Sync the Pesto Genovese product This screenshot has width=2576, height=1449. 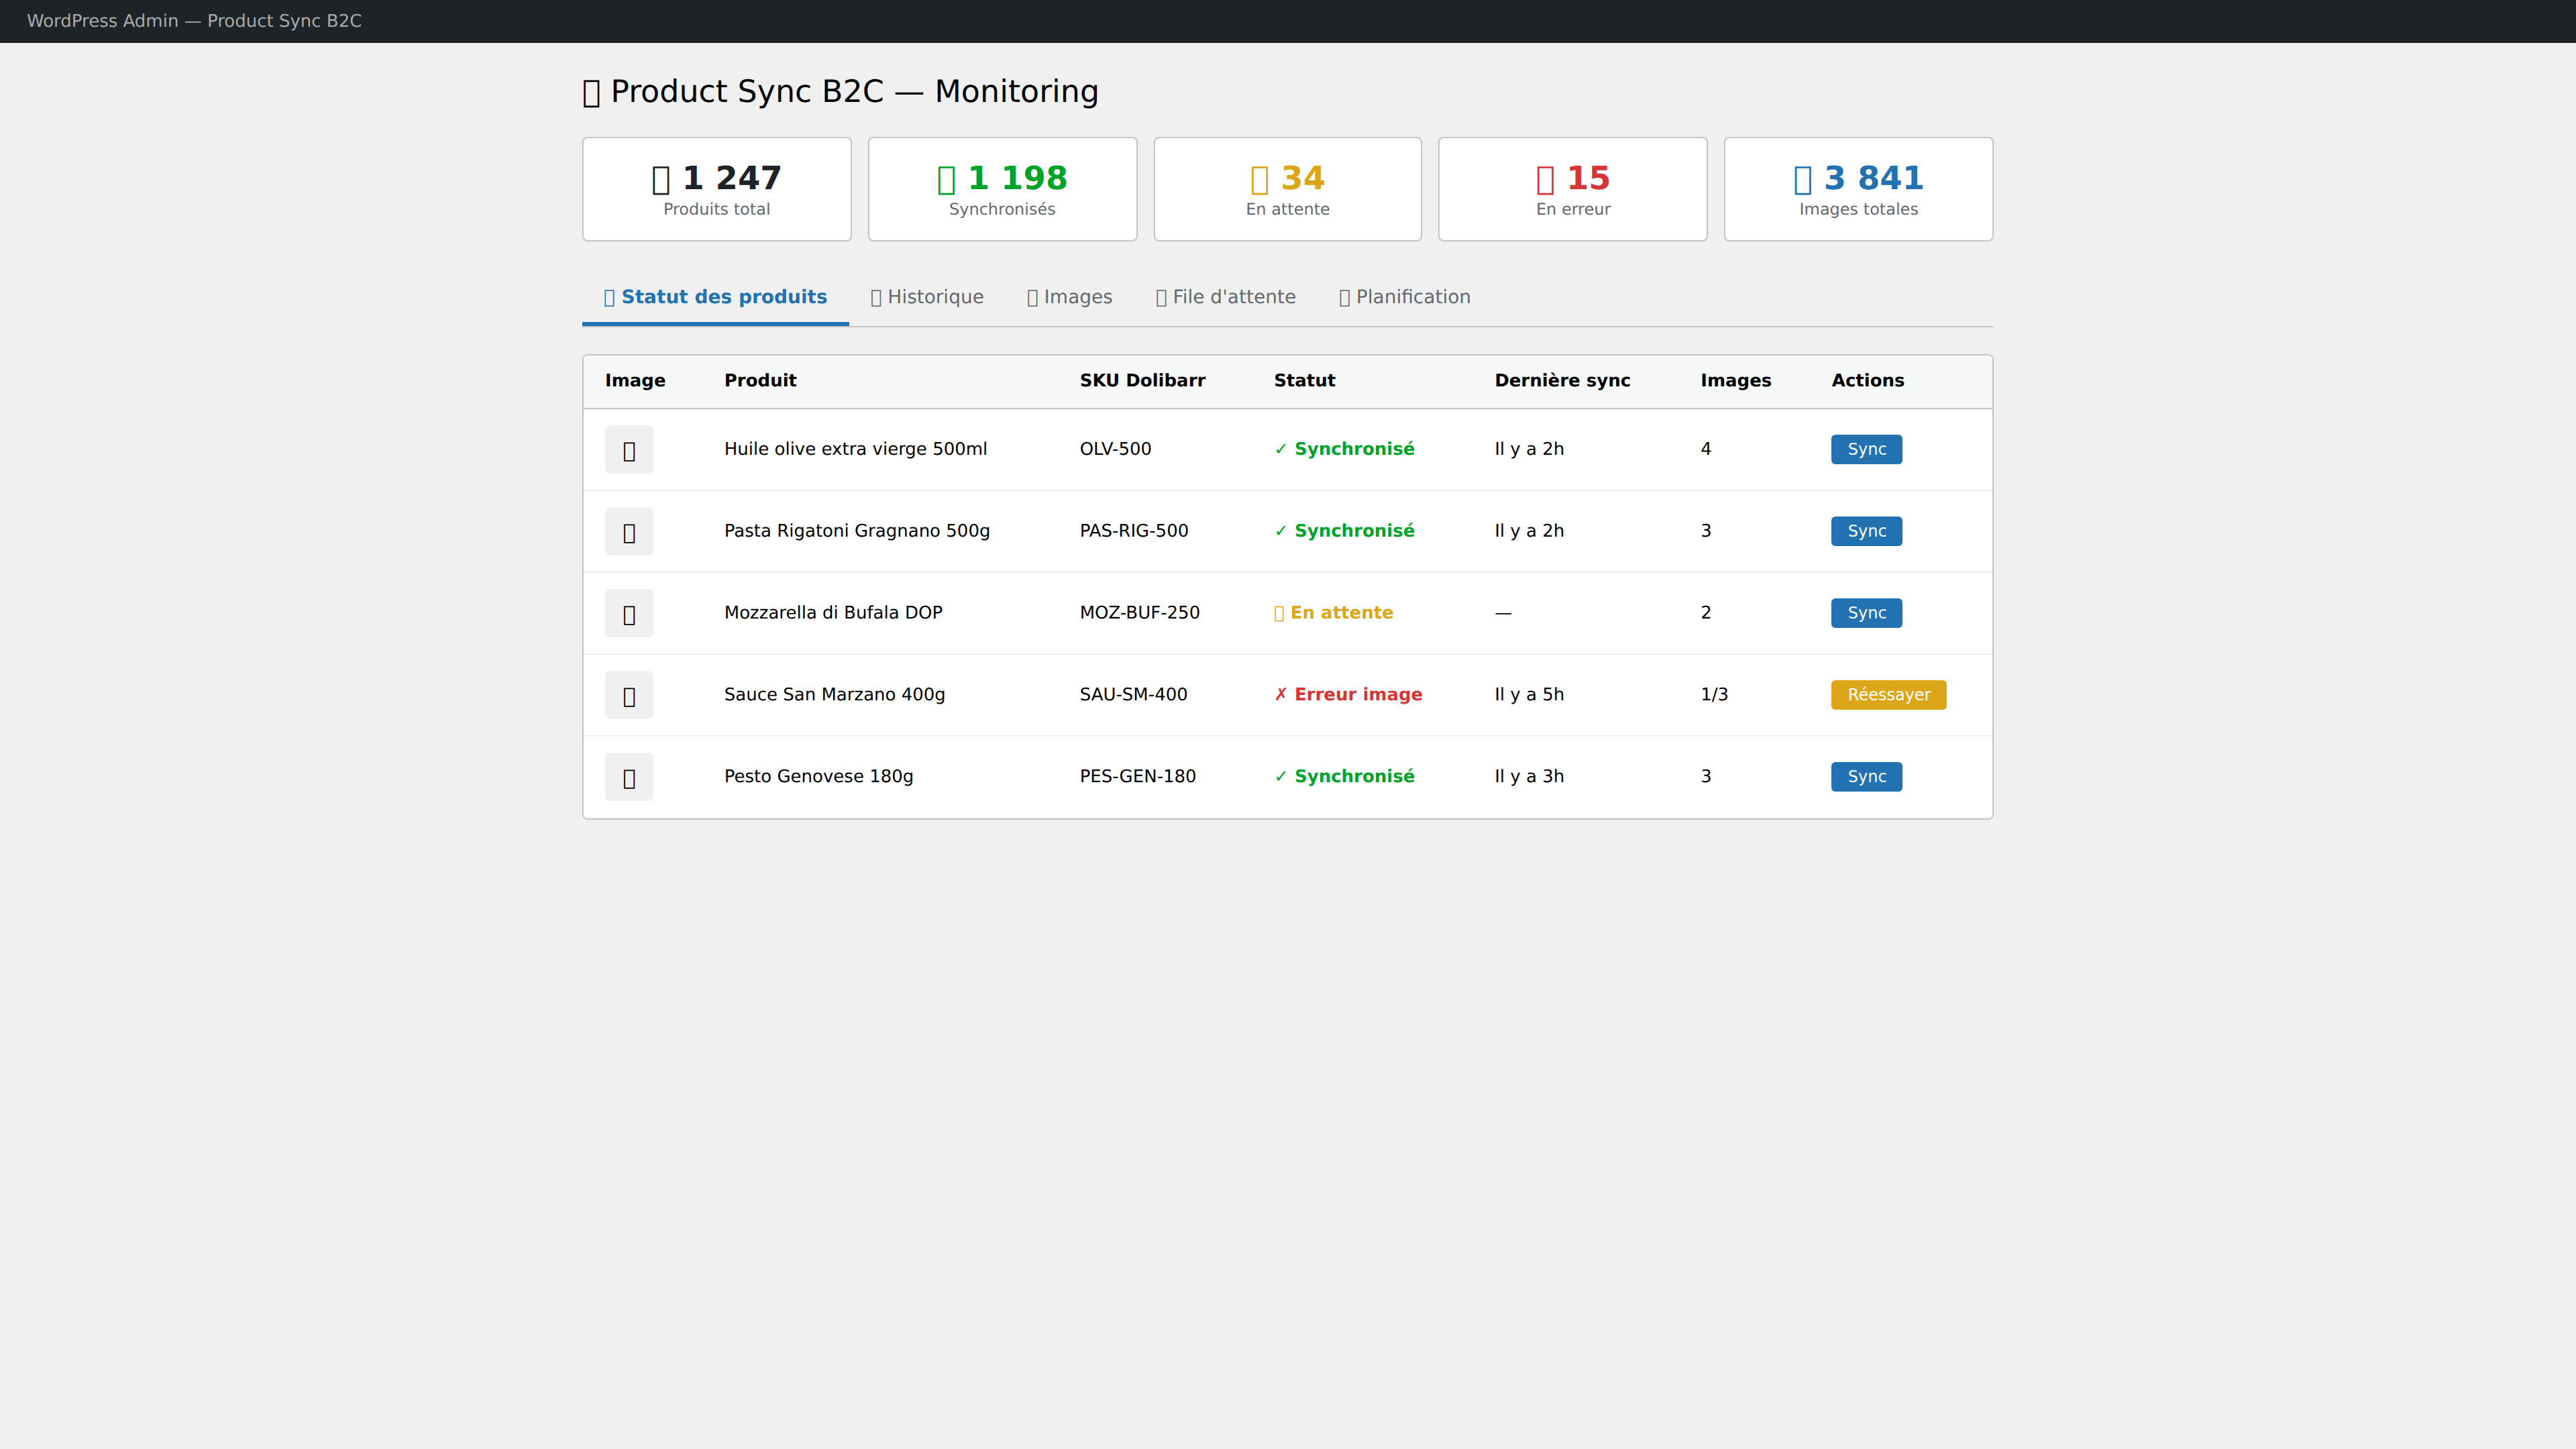click(1866, 776)
